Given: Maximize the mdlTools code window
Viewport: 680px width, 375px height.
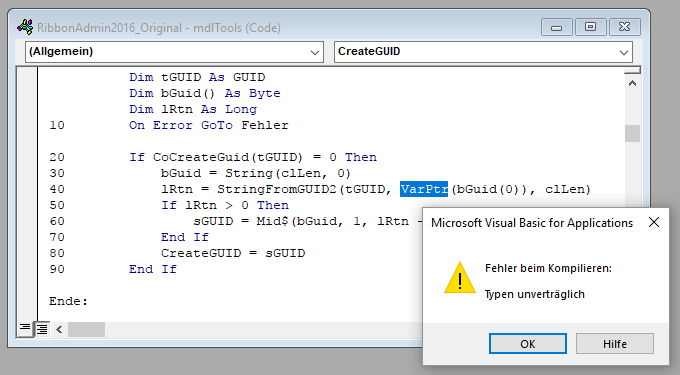Looking at the screenshot, I should [x=590, y=27].
